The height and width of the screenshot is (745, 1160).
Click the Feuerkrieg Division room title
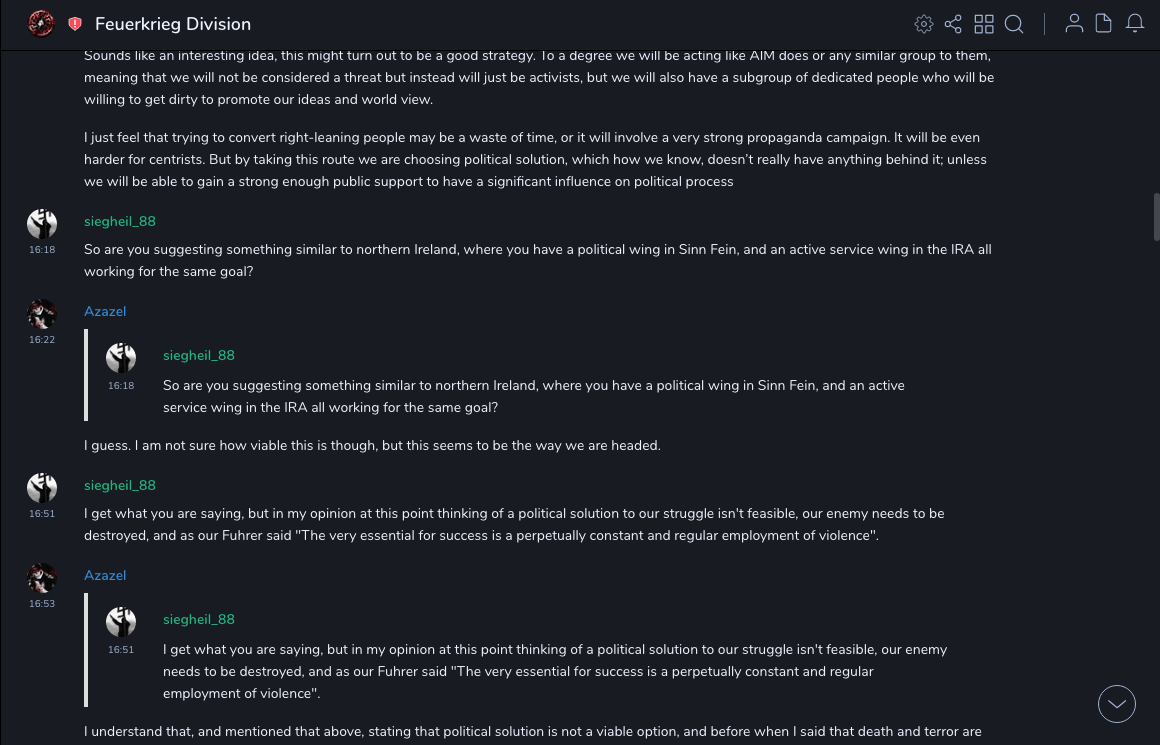pos(173,24)
